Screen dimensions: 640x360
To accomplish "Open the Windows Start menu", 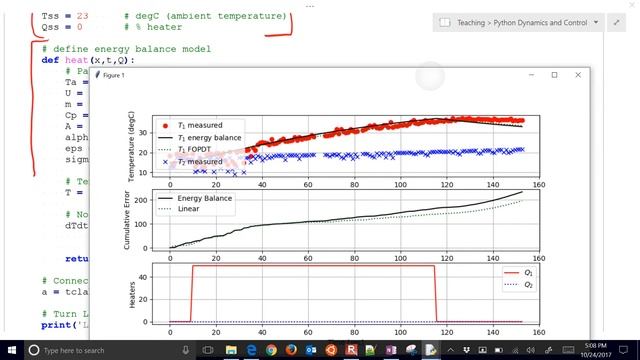I will (x=12, y=350).
